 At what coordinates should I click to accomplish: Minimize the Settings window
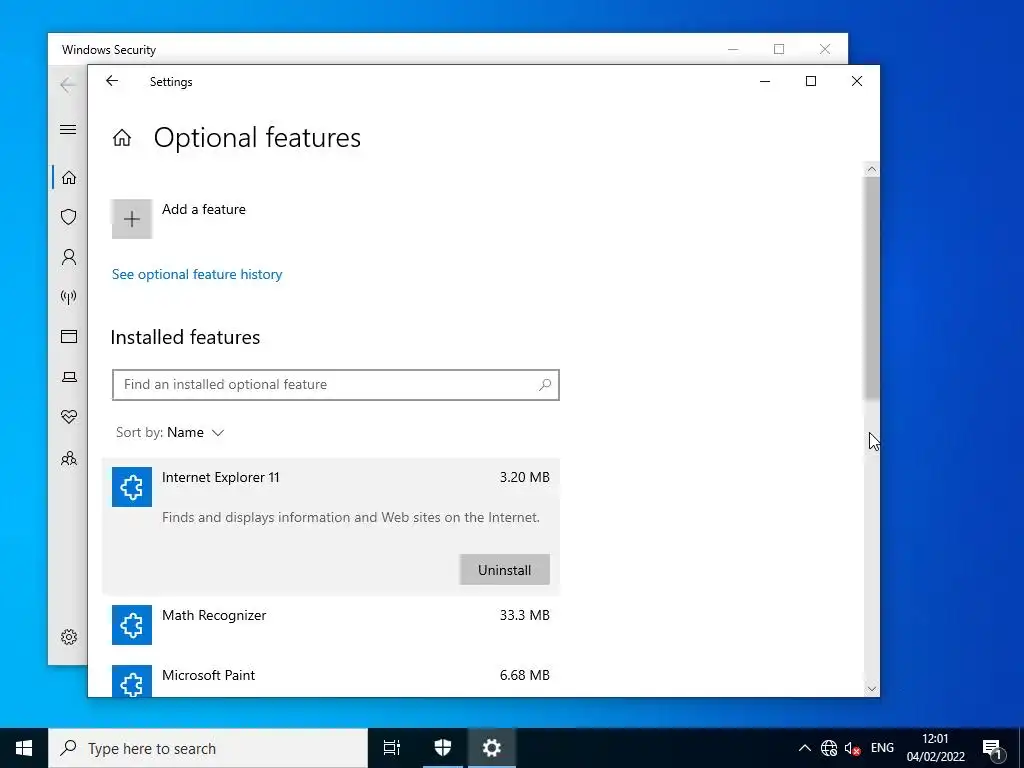(x=765, y=81)
